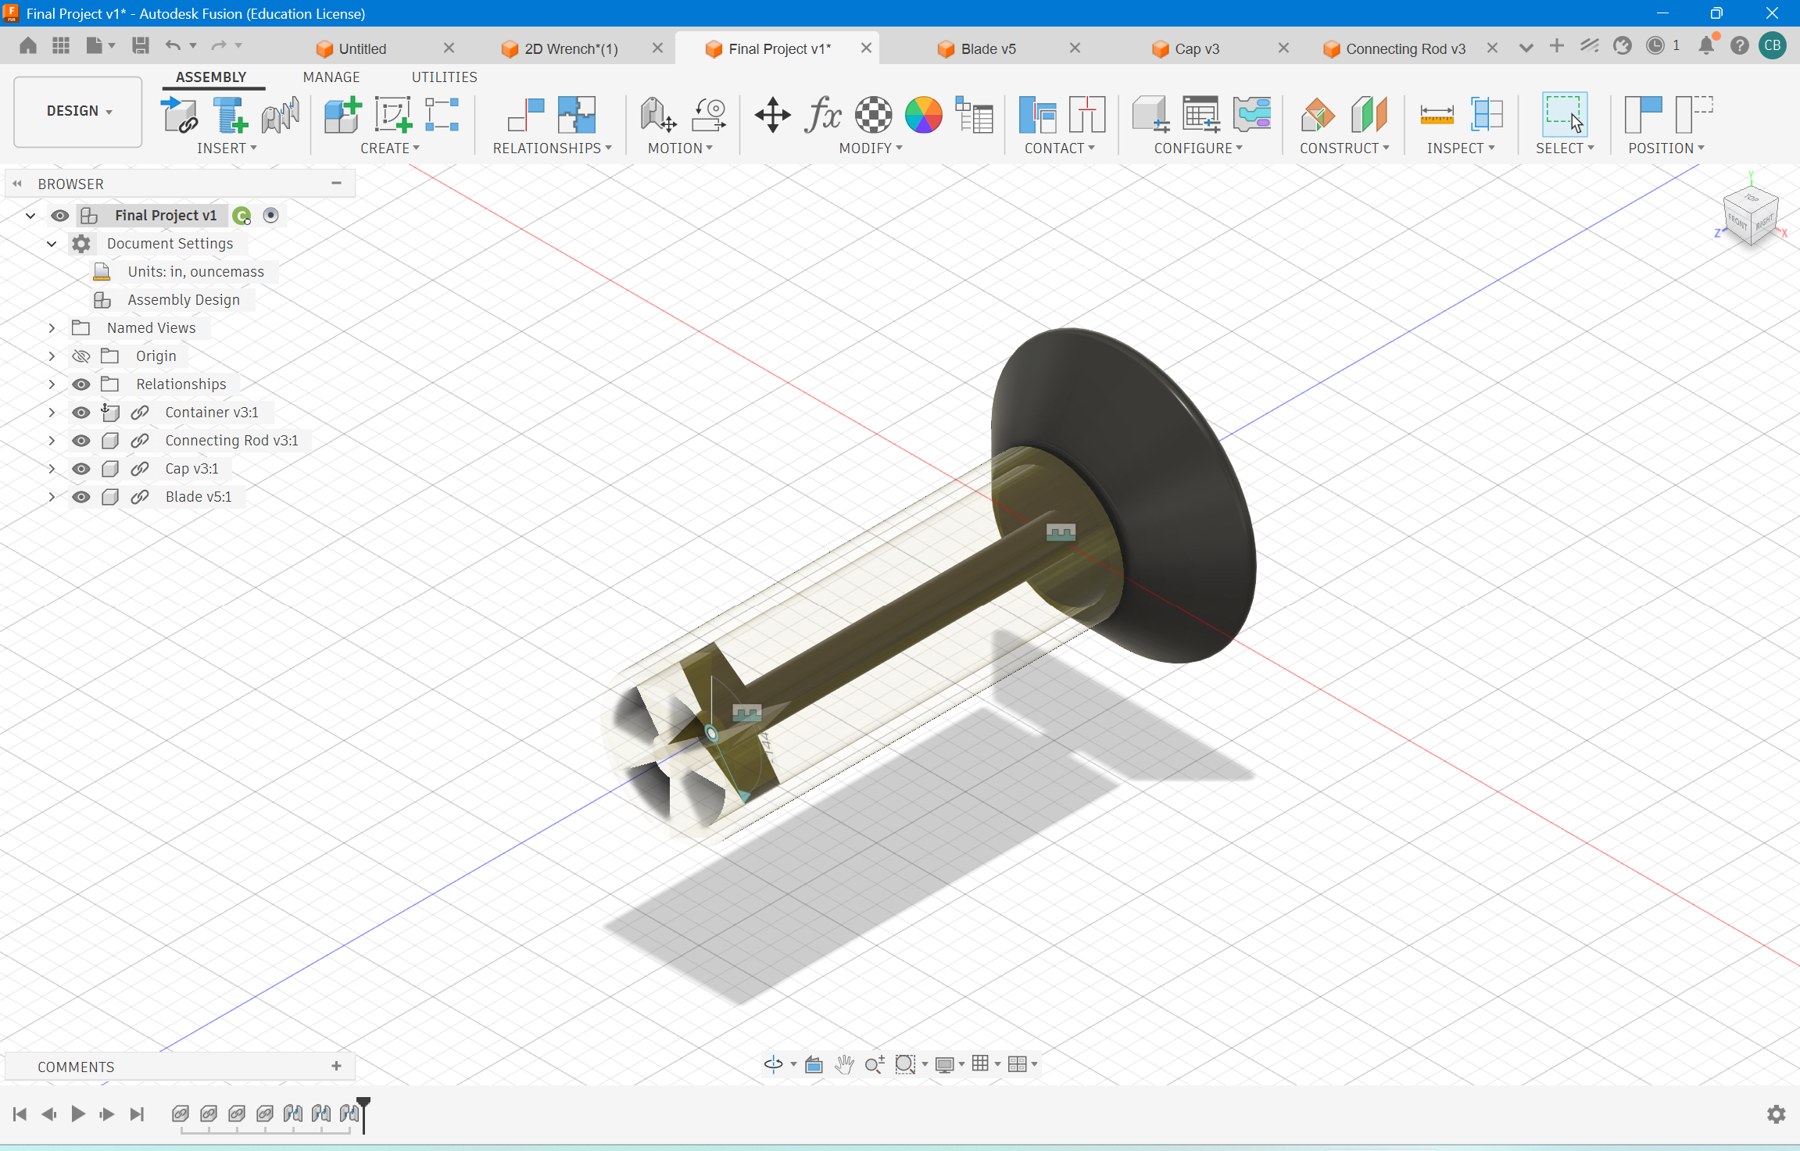Screen dimensions: 1800x1151
Task: Click the notifications bell icon
Action: tap(1707, 45)
